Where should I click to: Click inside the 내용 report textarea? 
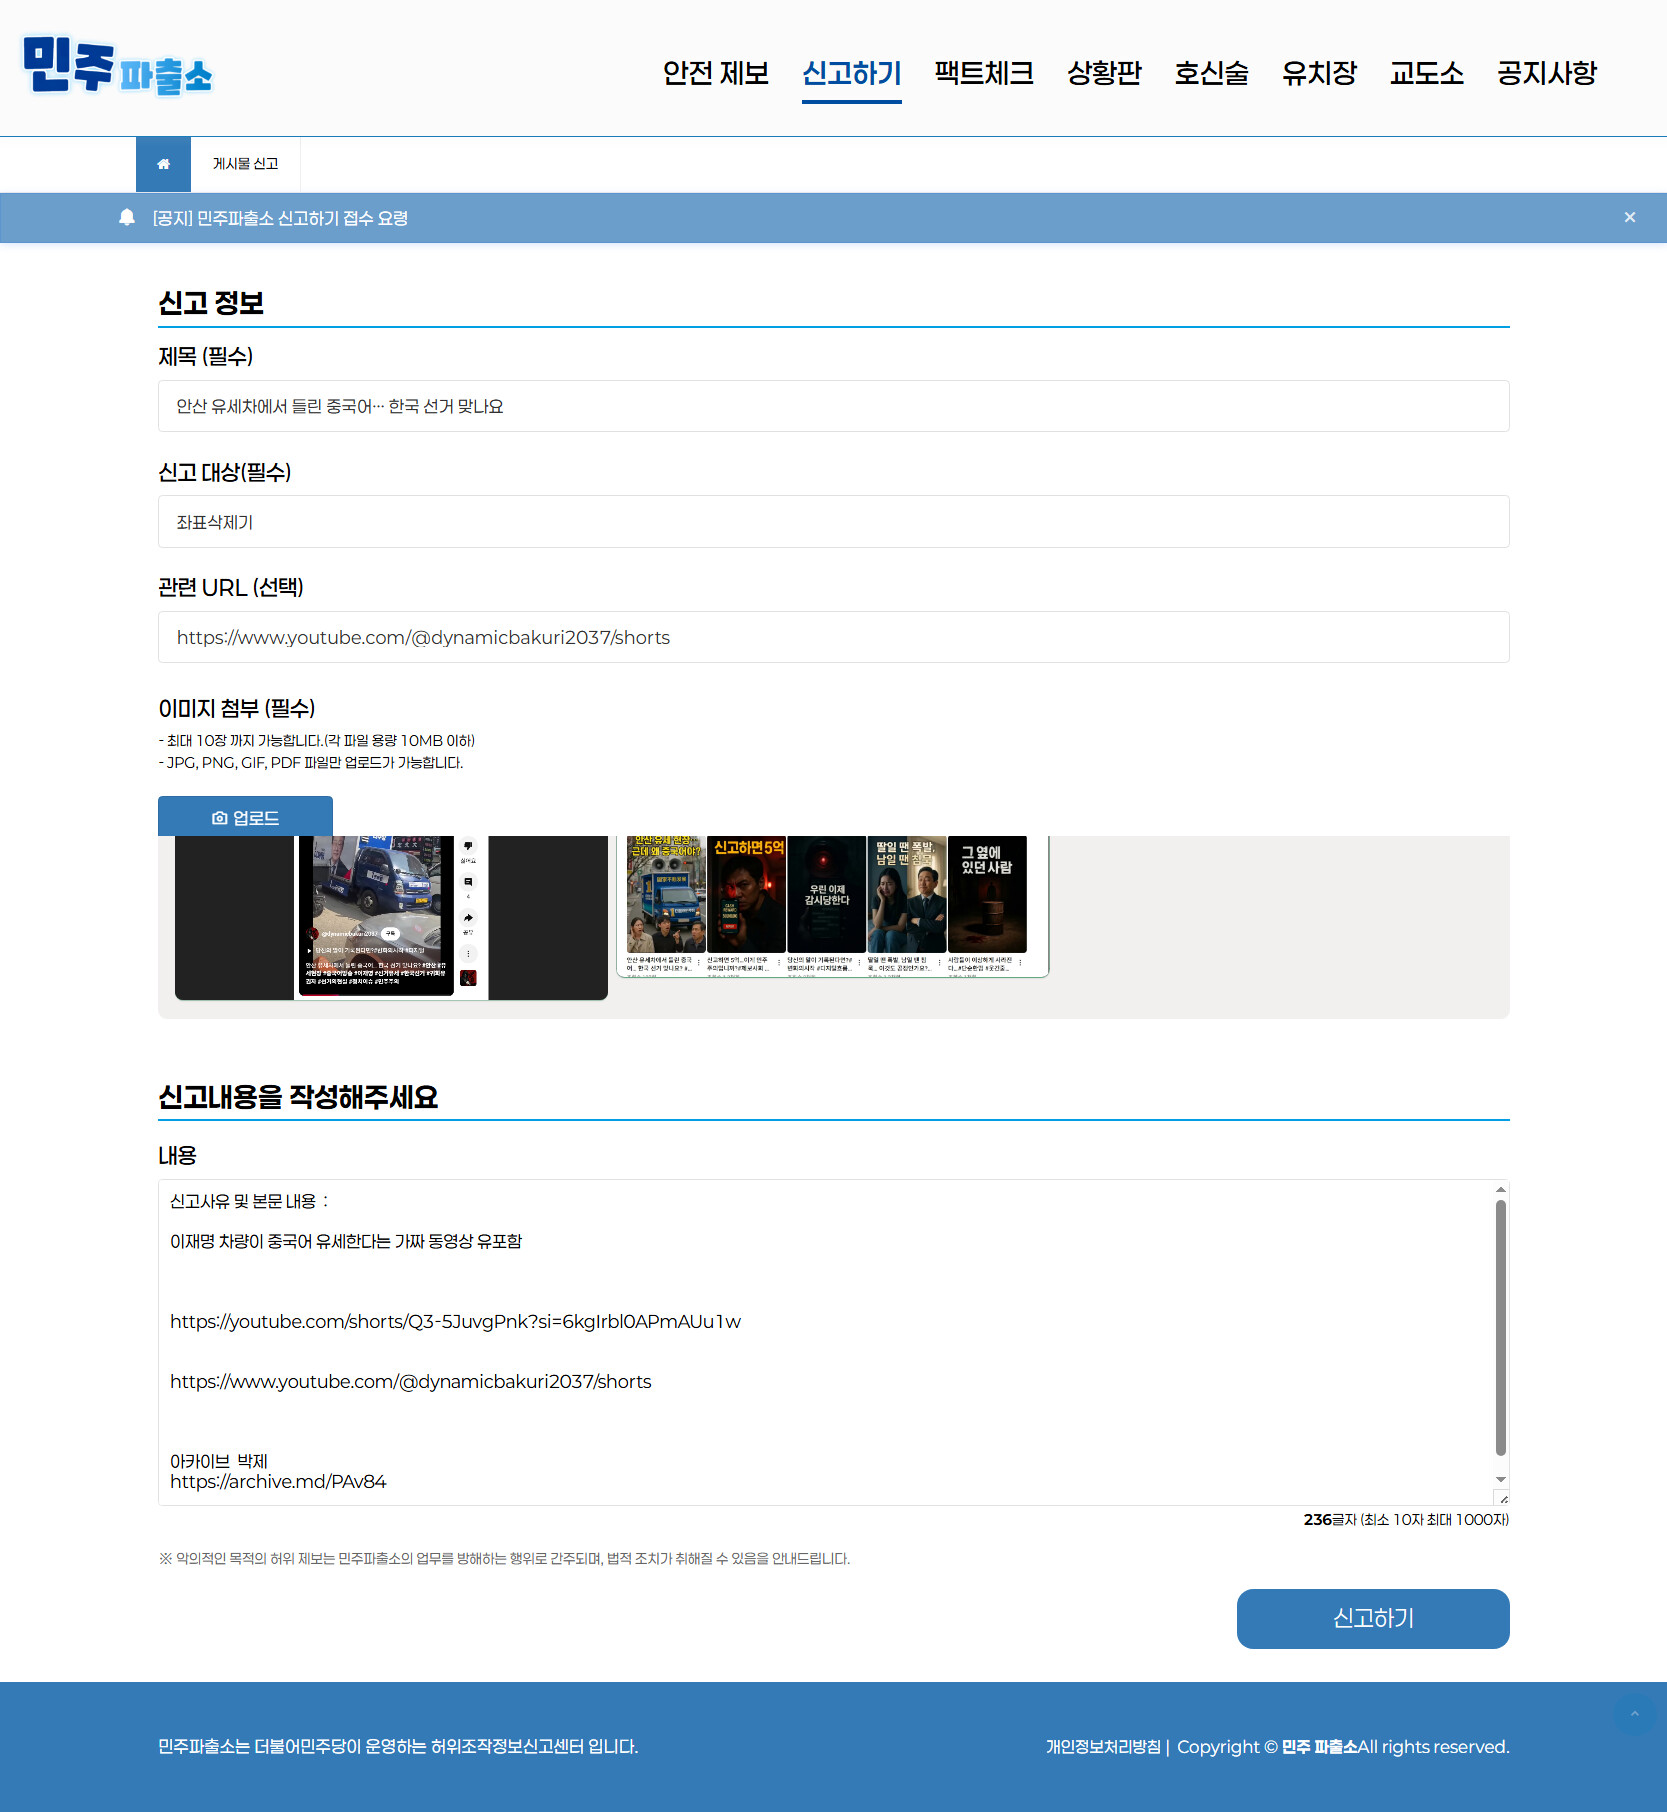point(826,1342)
